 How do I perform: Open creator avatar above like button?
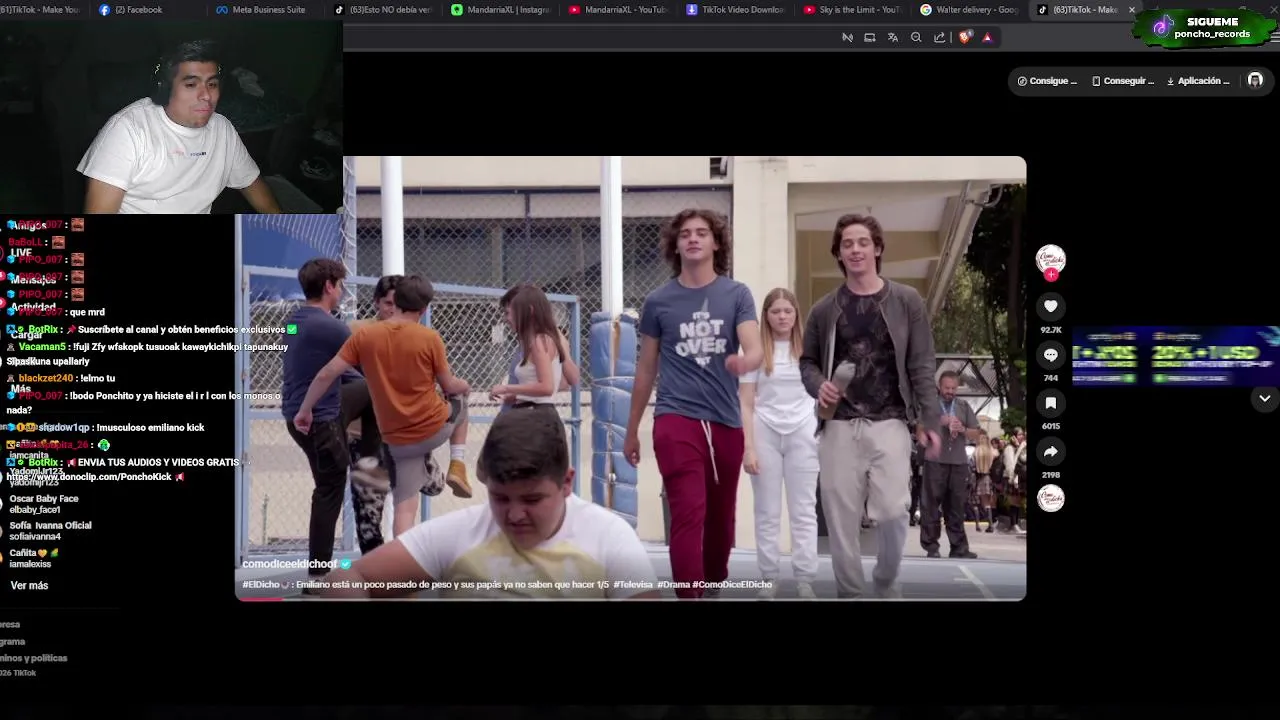(x=1050, y=259)
